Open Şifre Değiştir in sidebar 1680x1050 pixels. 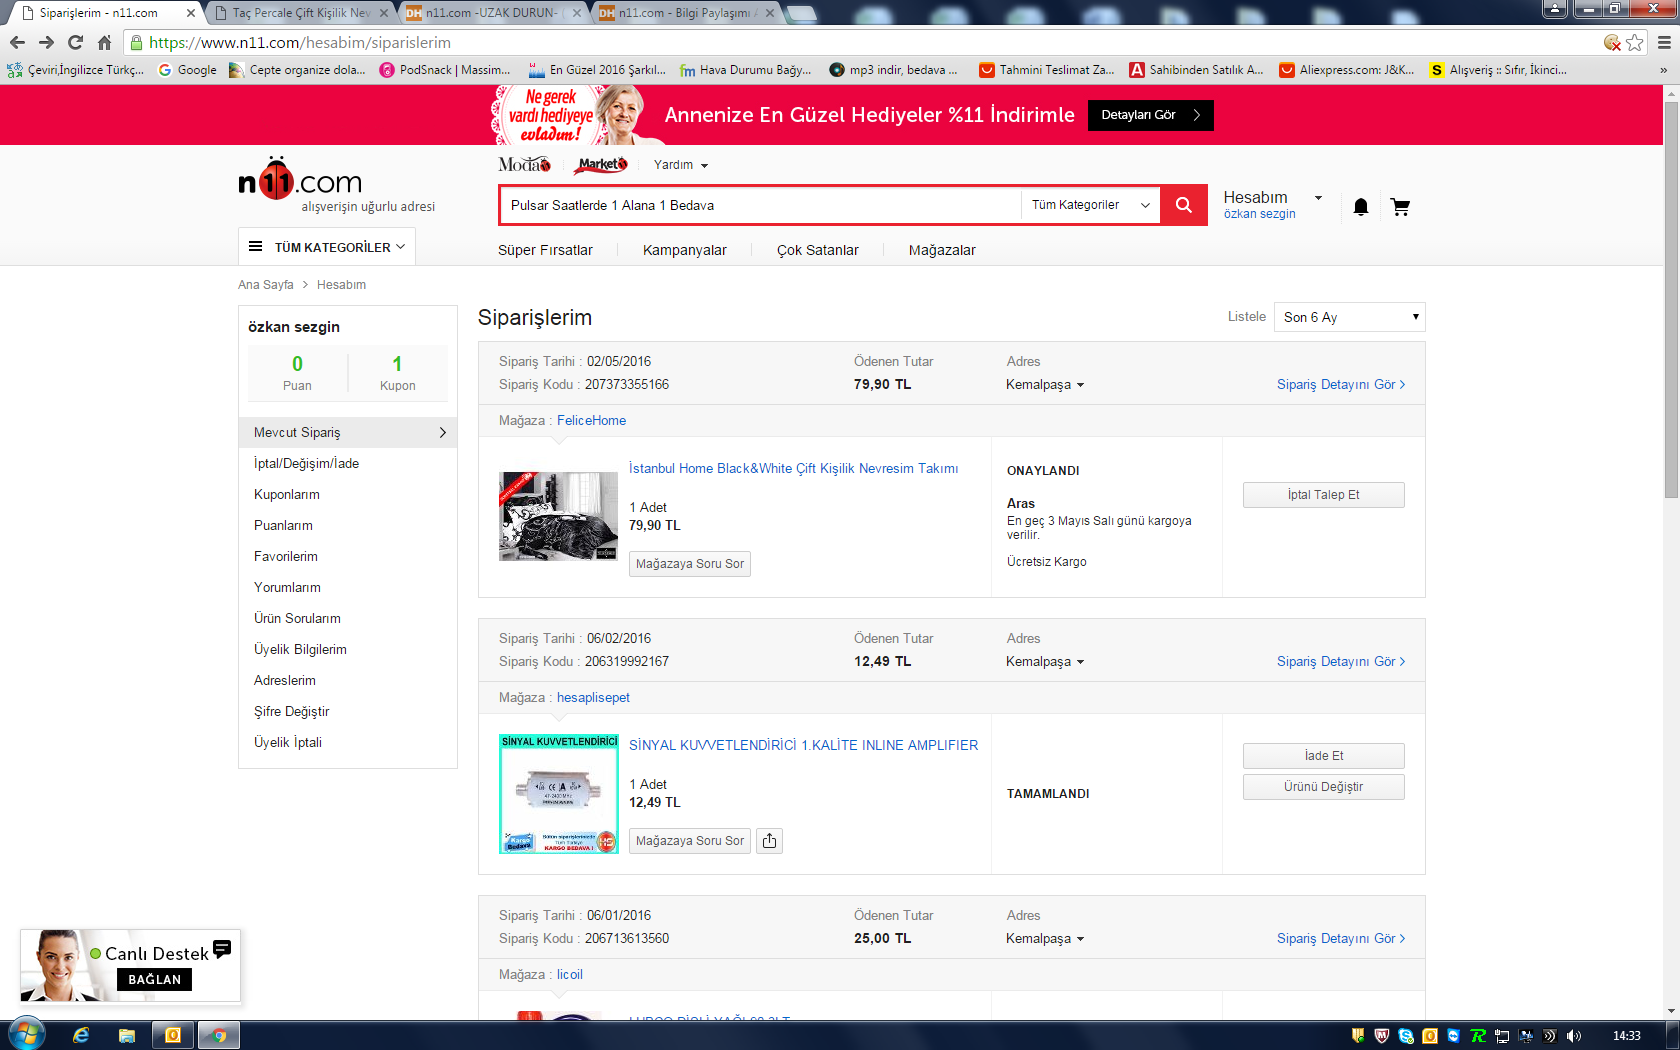[291, 711]
